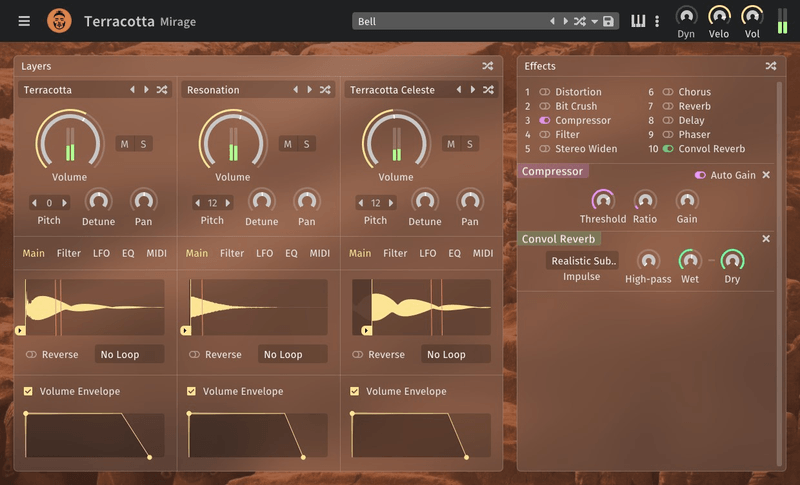
Task: Open the LFO tab in Resonation layer
Action: coord(264,253)
